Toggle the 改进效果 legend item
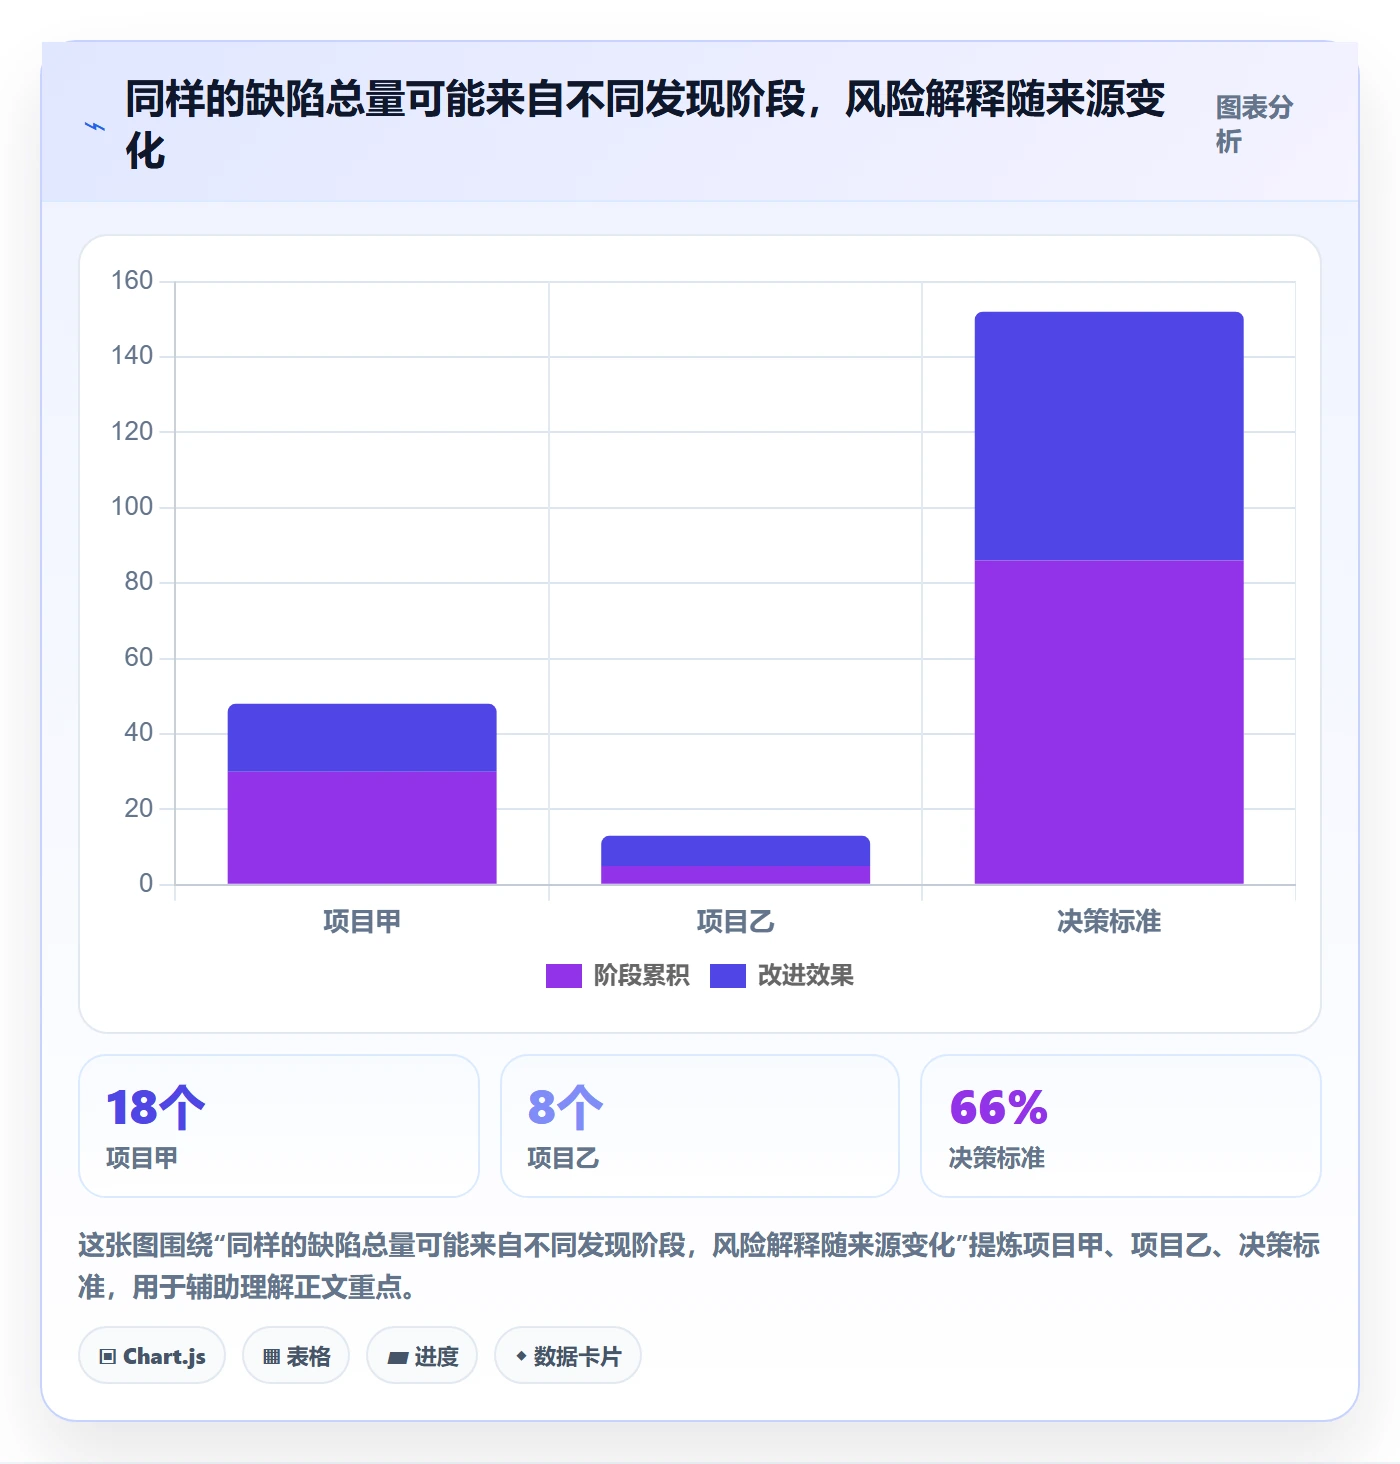This screenshot has height=1464, width=1400. (x=782, y=975)
